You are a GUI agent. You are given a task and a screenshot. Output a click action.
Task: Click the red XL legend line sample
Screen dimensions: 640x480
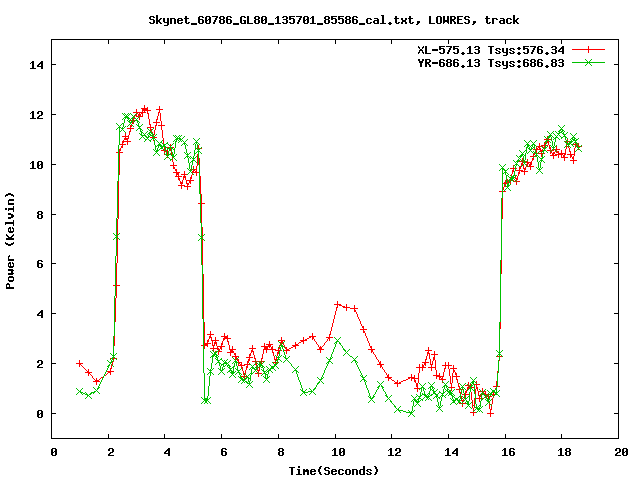tap(588, 50)
